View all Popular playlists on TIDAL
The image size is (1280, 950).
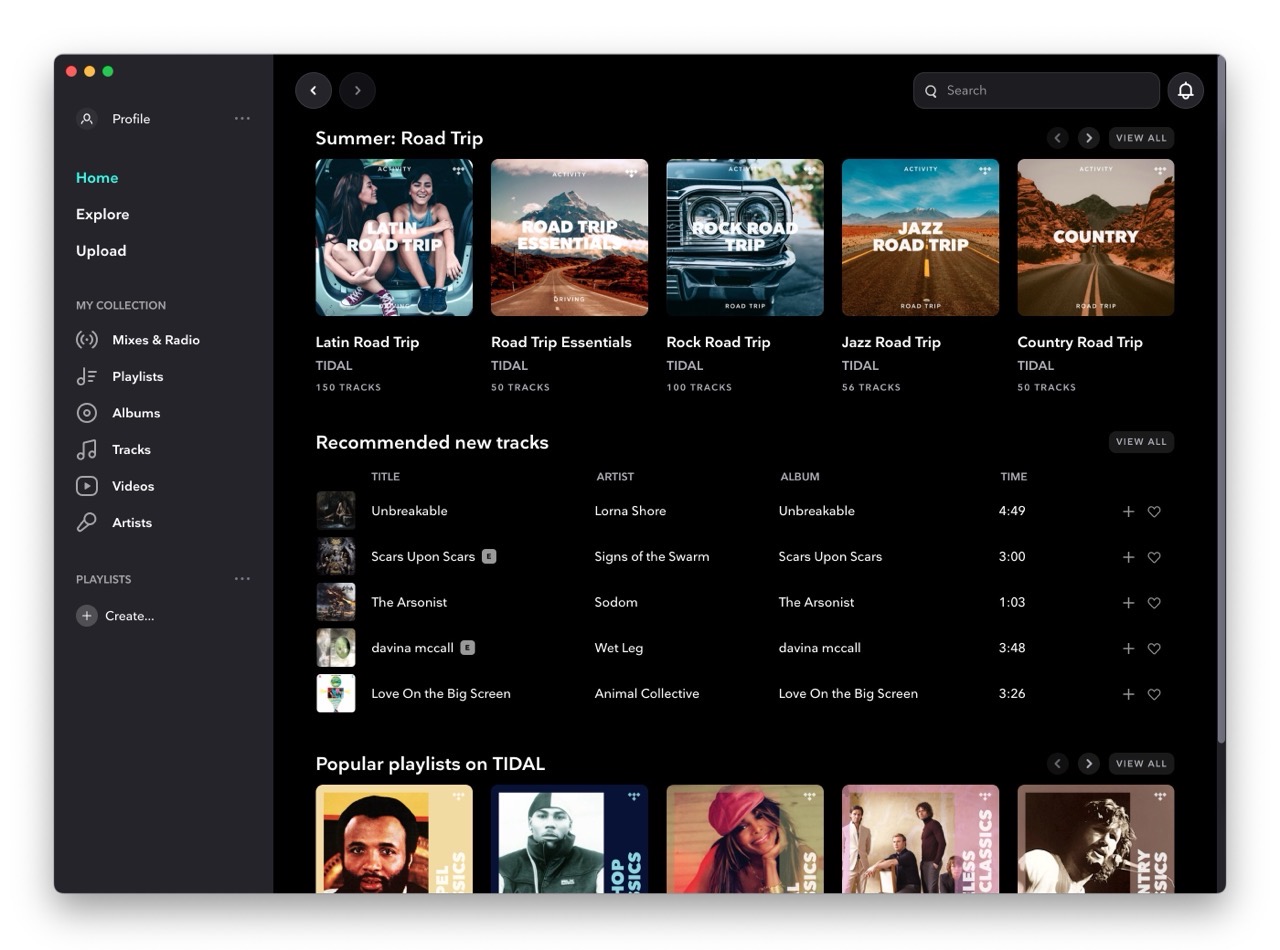(x=1141, y=764)
